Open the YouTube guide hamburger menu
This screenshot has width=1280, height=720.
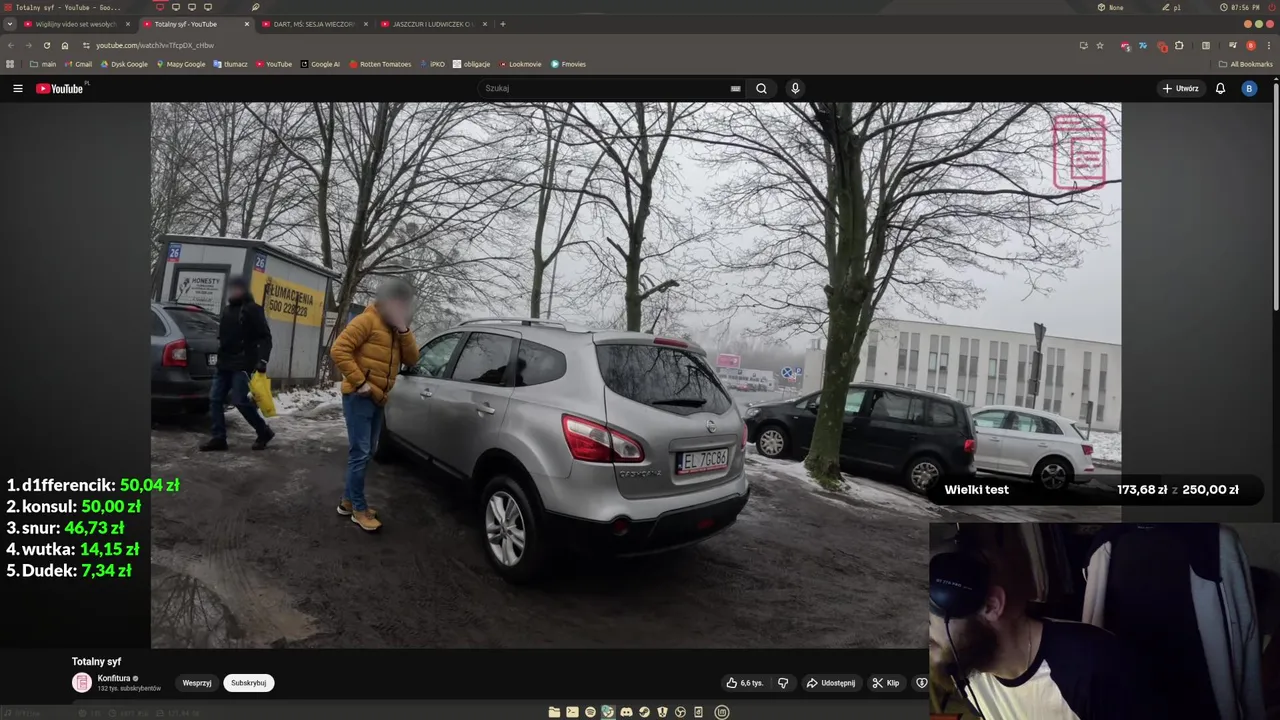(18, 88)
